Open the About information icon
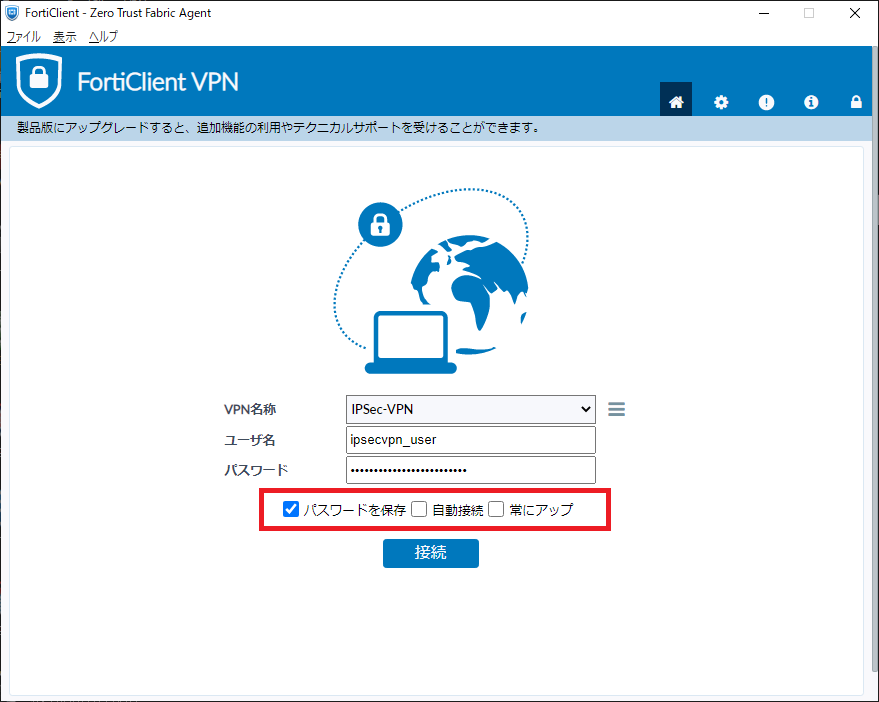 coord(811,102)
